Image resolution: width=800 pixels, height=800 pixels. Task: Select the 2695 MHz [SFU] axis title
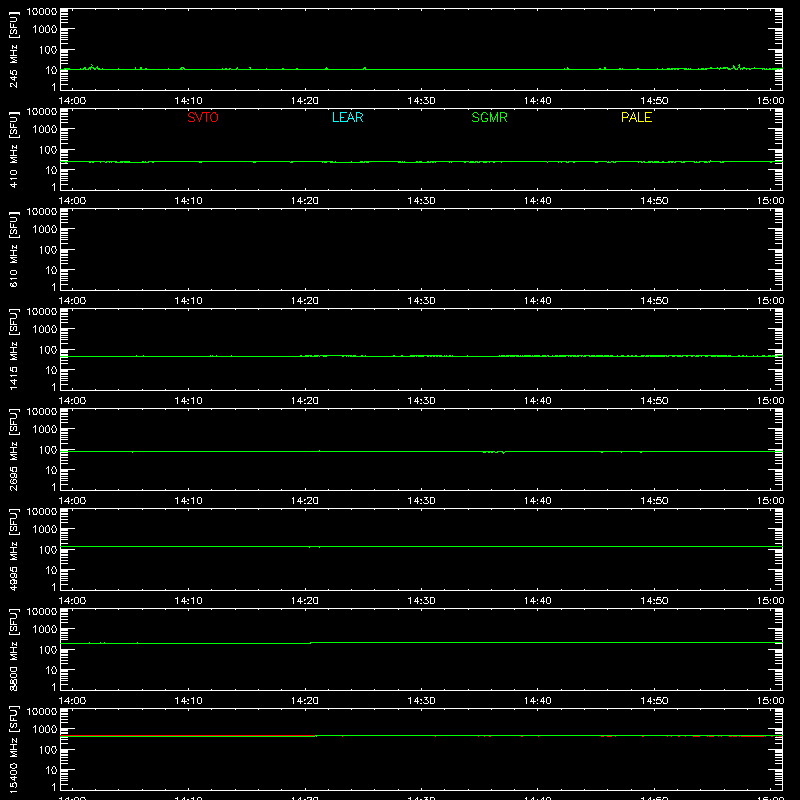coord(13,449)
